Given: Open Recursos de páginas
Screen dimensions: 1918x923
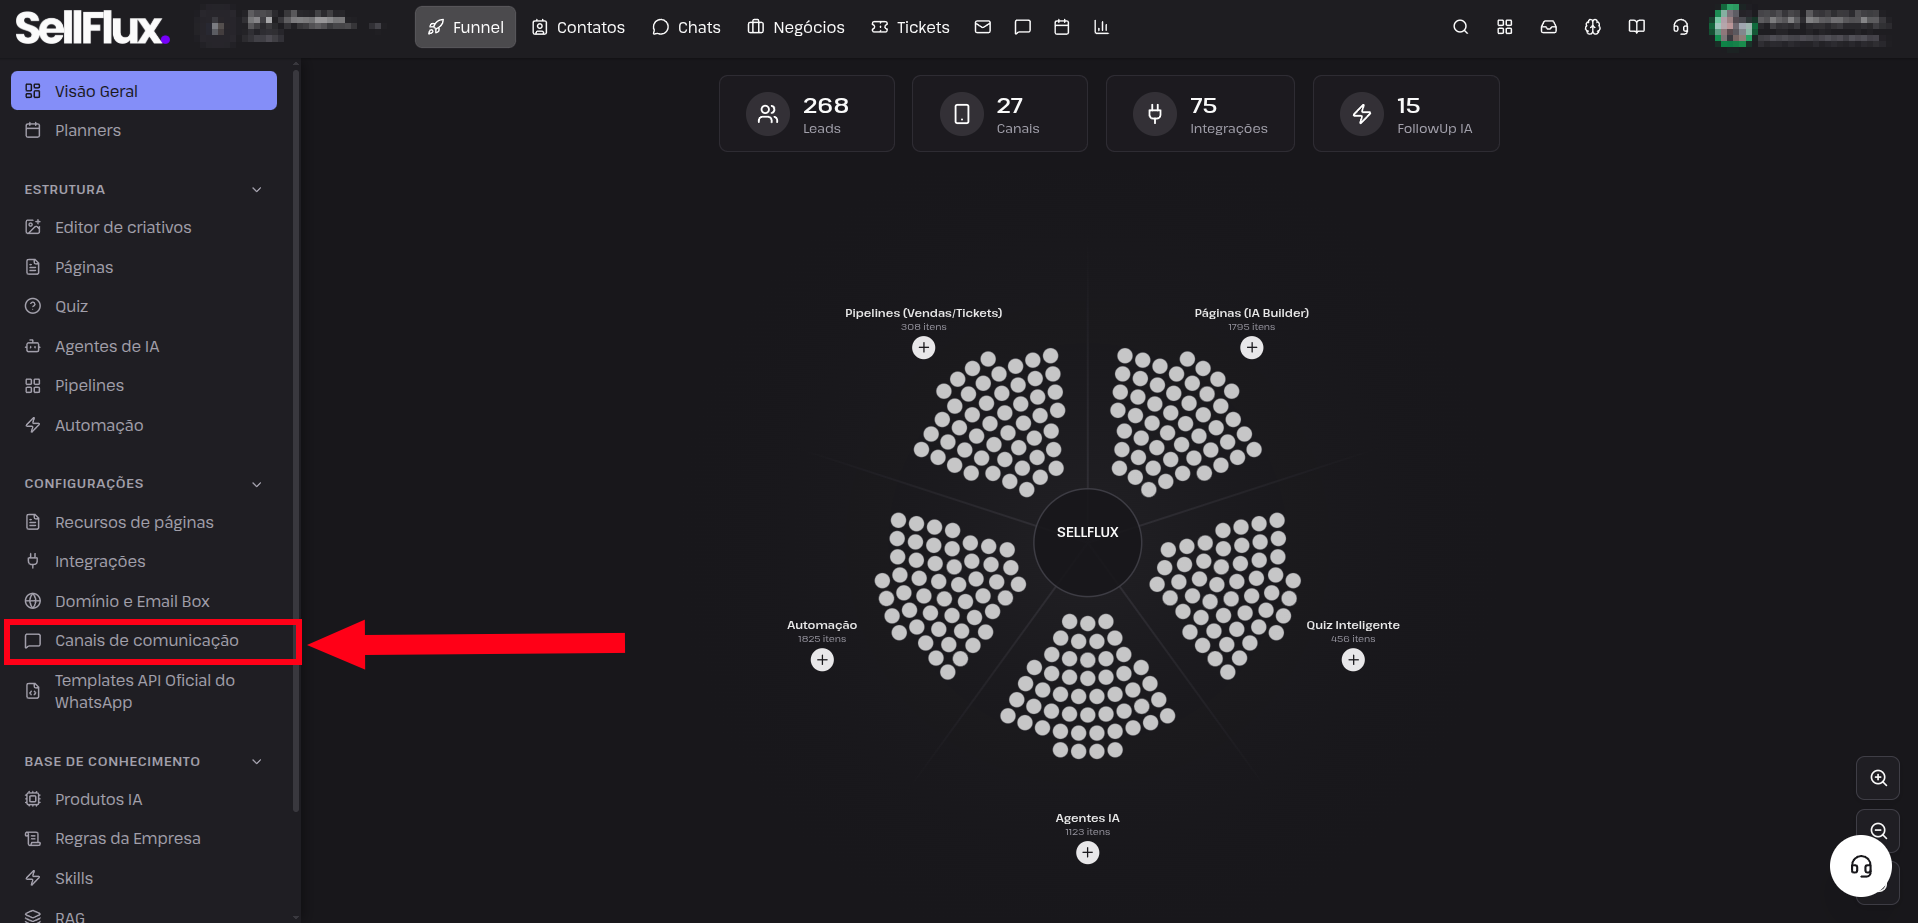Looking at the screenshot, I should (x=144, y=522).
